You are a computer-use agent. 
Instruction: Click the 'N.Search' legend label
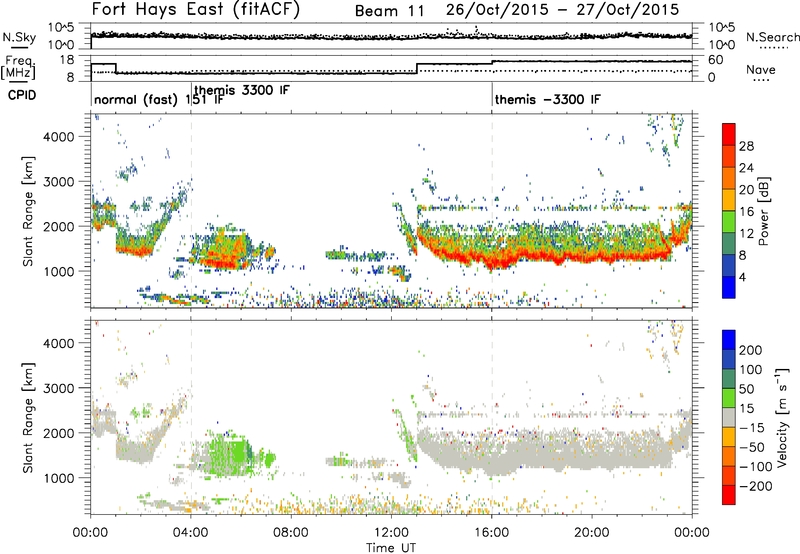(x=772, y=37)
